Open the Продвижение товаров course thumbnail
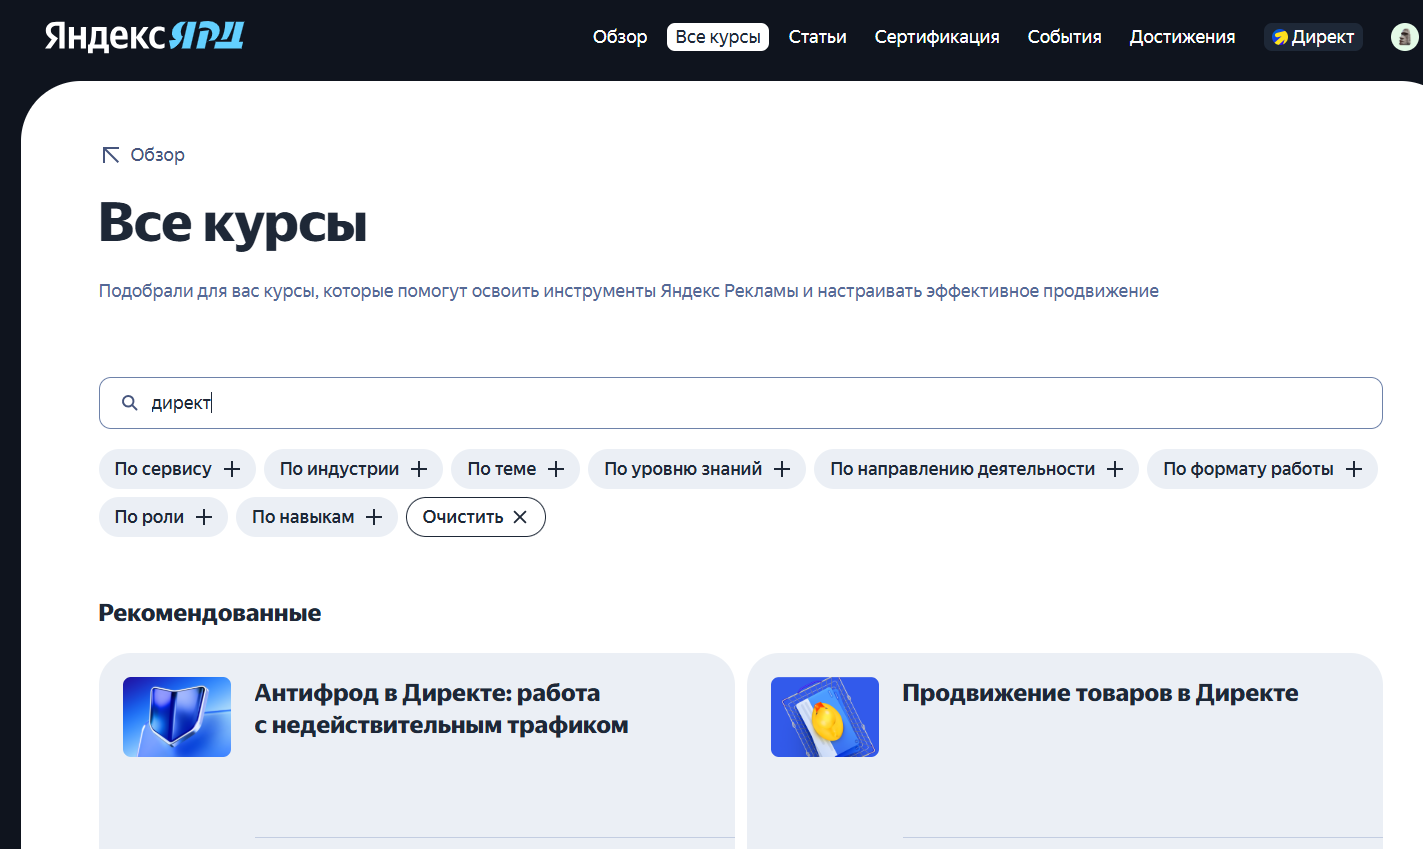The image size is (1423, 849). pyautogui.click(x=825, y=717)
